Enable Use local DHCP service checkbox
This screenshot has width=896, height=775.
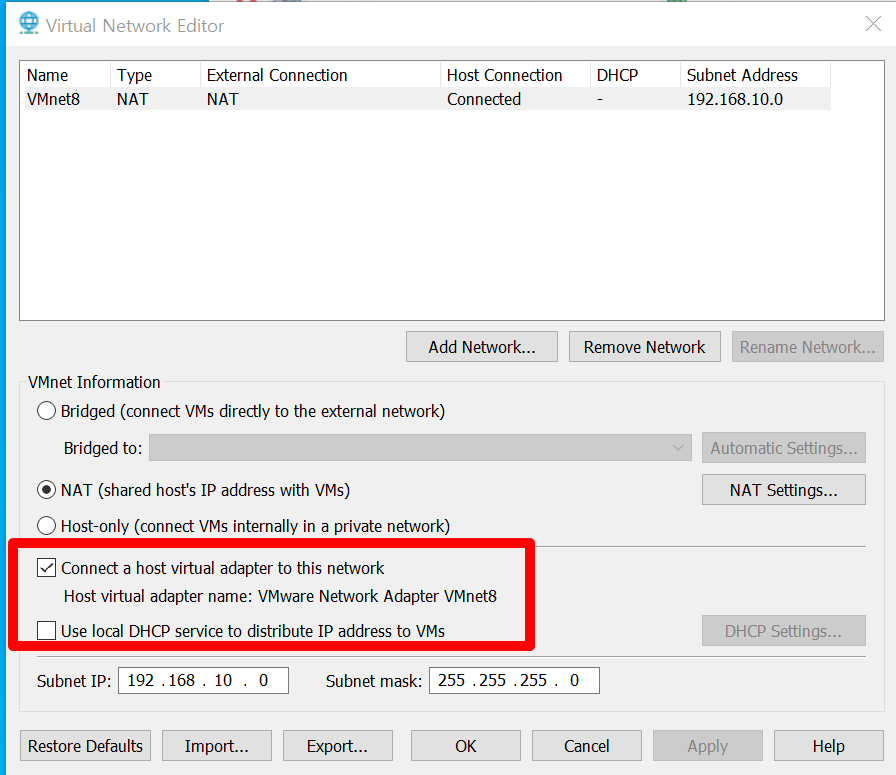click(x=46, y=631)
